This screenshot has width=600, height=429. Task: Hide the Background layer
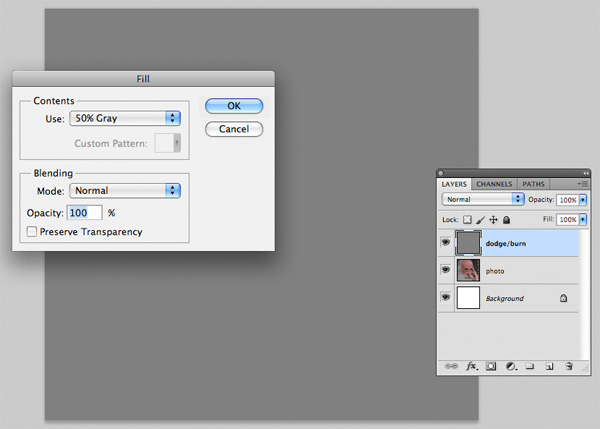click(445, 297)
